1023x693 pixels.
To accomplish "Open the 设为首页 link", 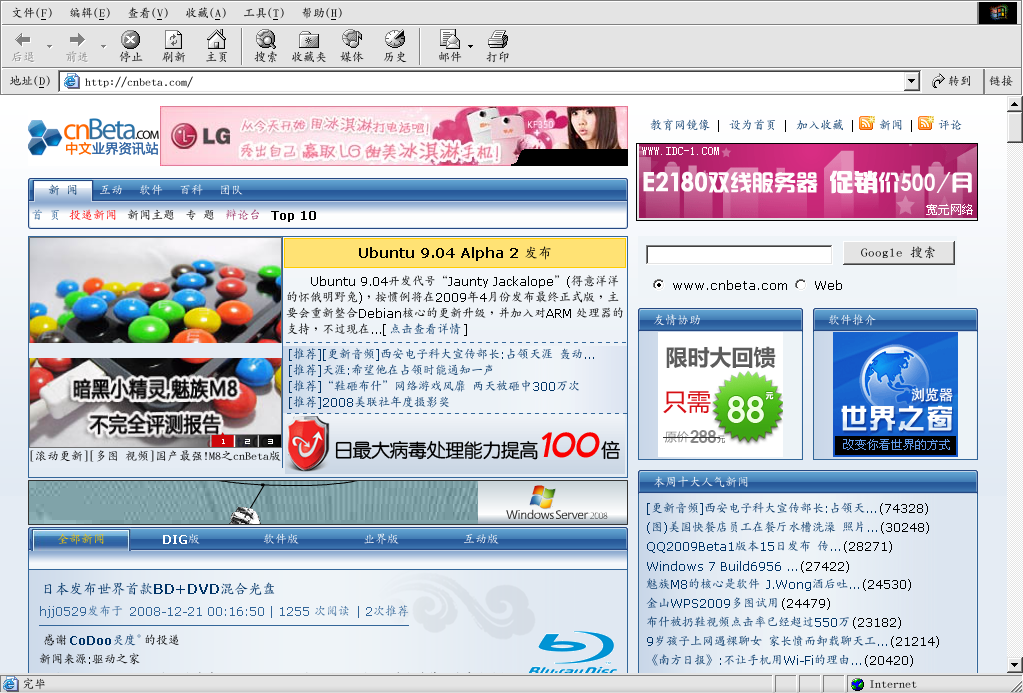I will point(752,125).
